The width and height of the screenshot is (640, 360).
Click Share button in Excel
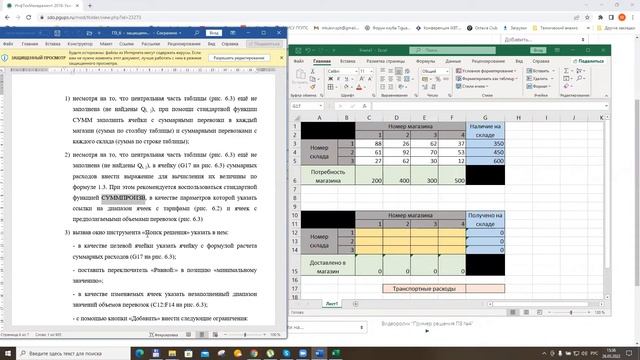589,61
